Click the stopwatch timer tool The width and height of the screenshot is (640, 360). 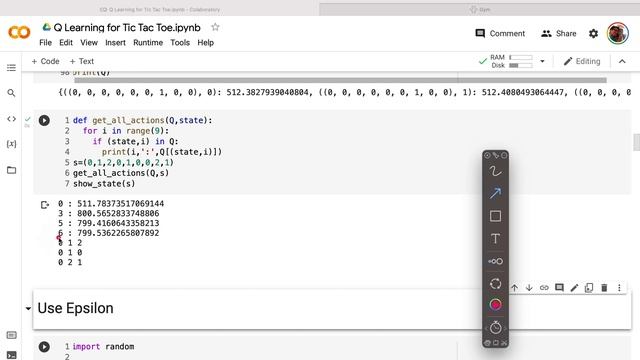(495, 327)
